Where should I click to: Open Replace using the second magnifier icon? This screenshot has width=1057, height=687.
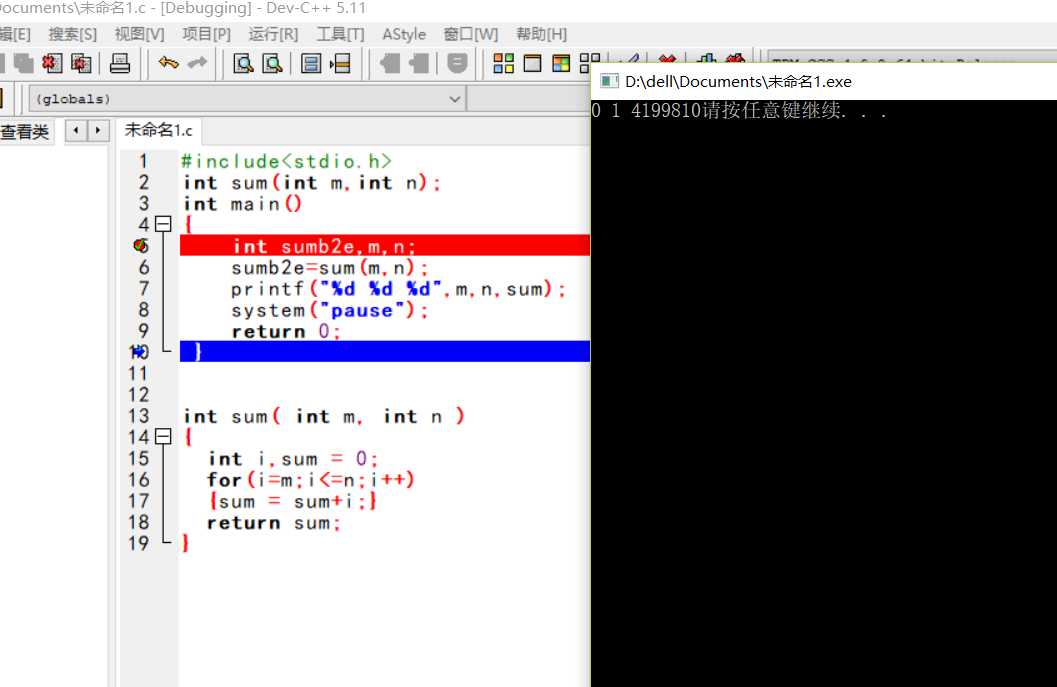tap(272, 63)
